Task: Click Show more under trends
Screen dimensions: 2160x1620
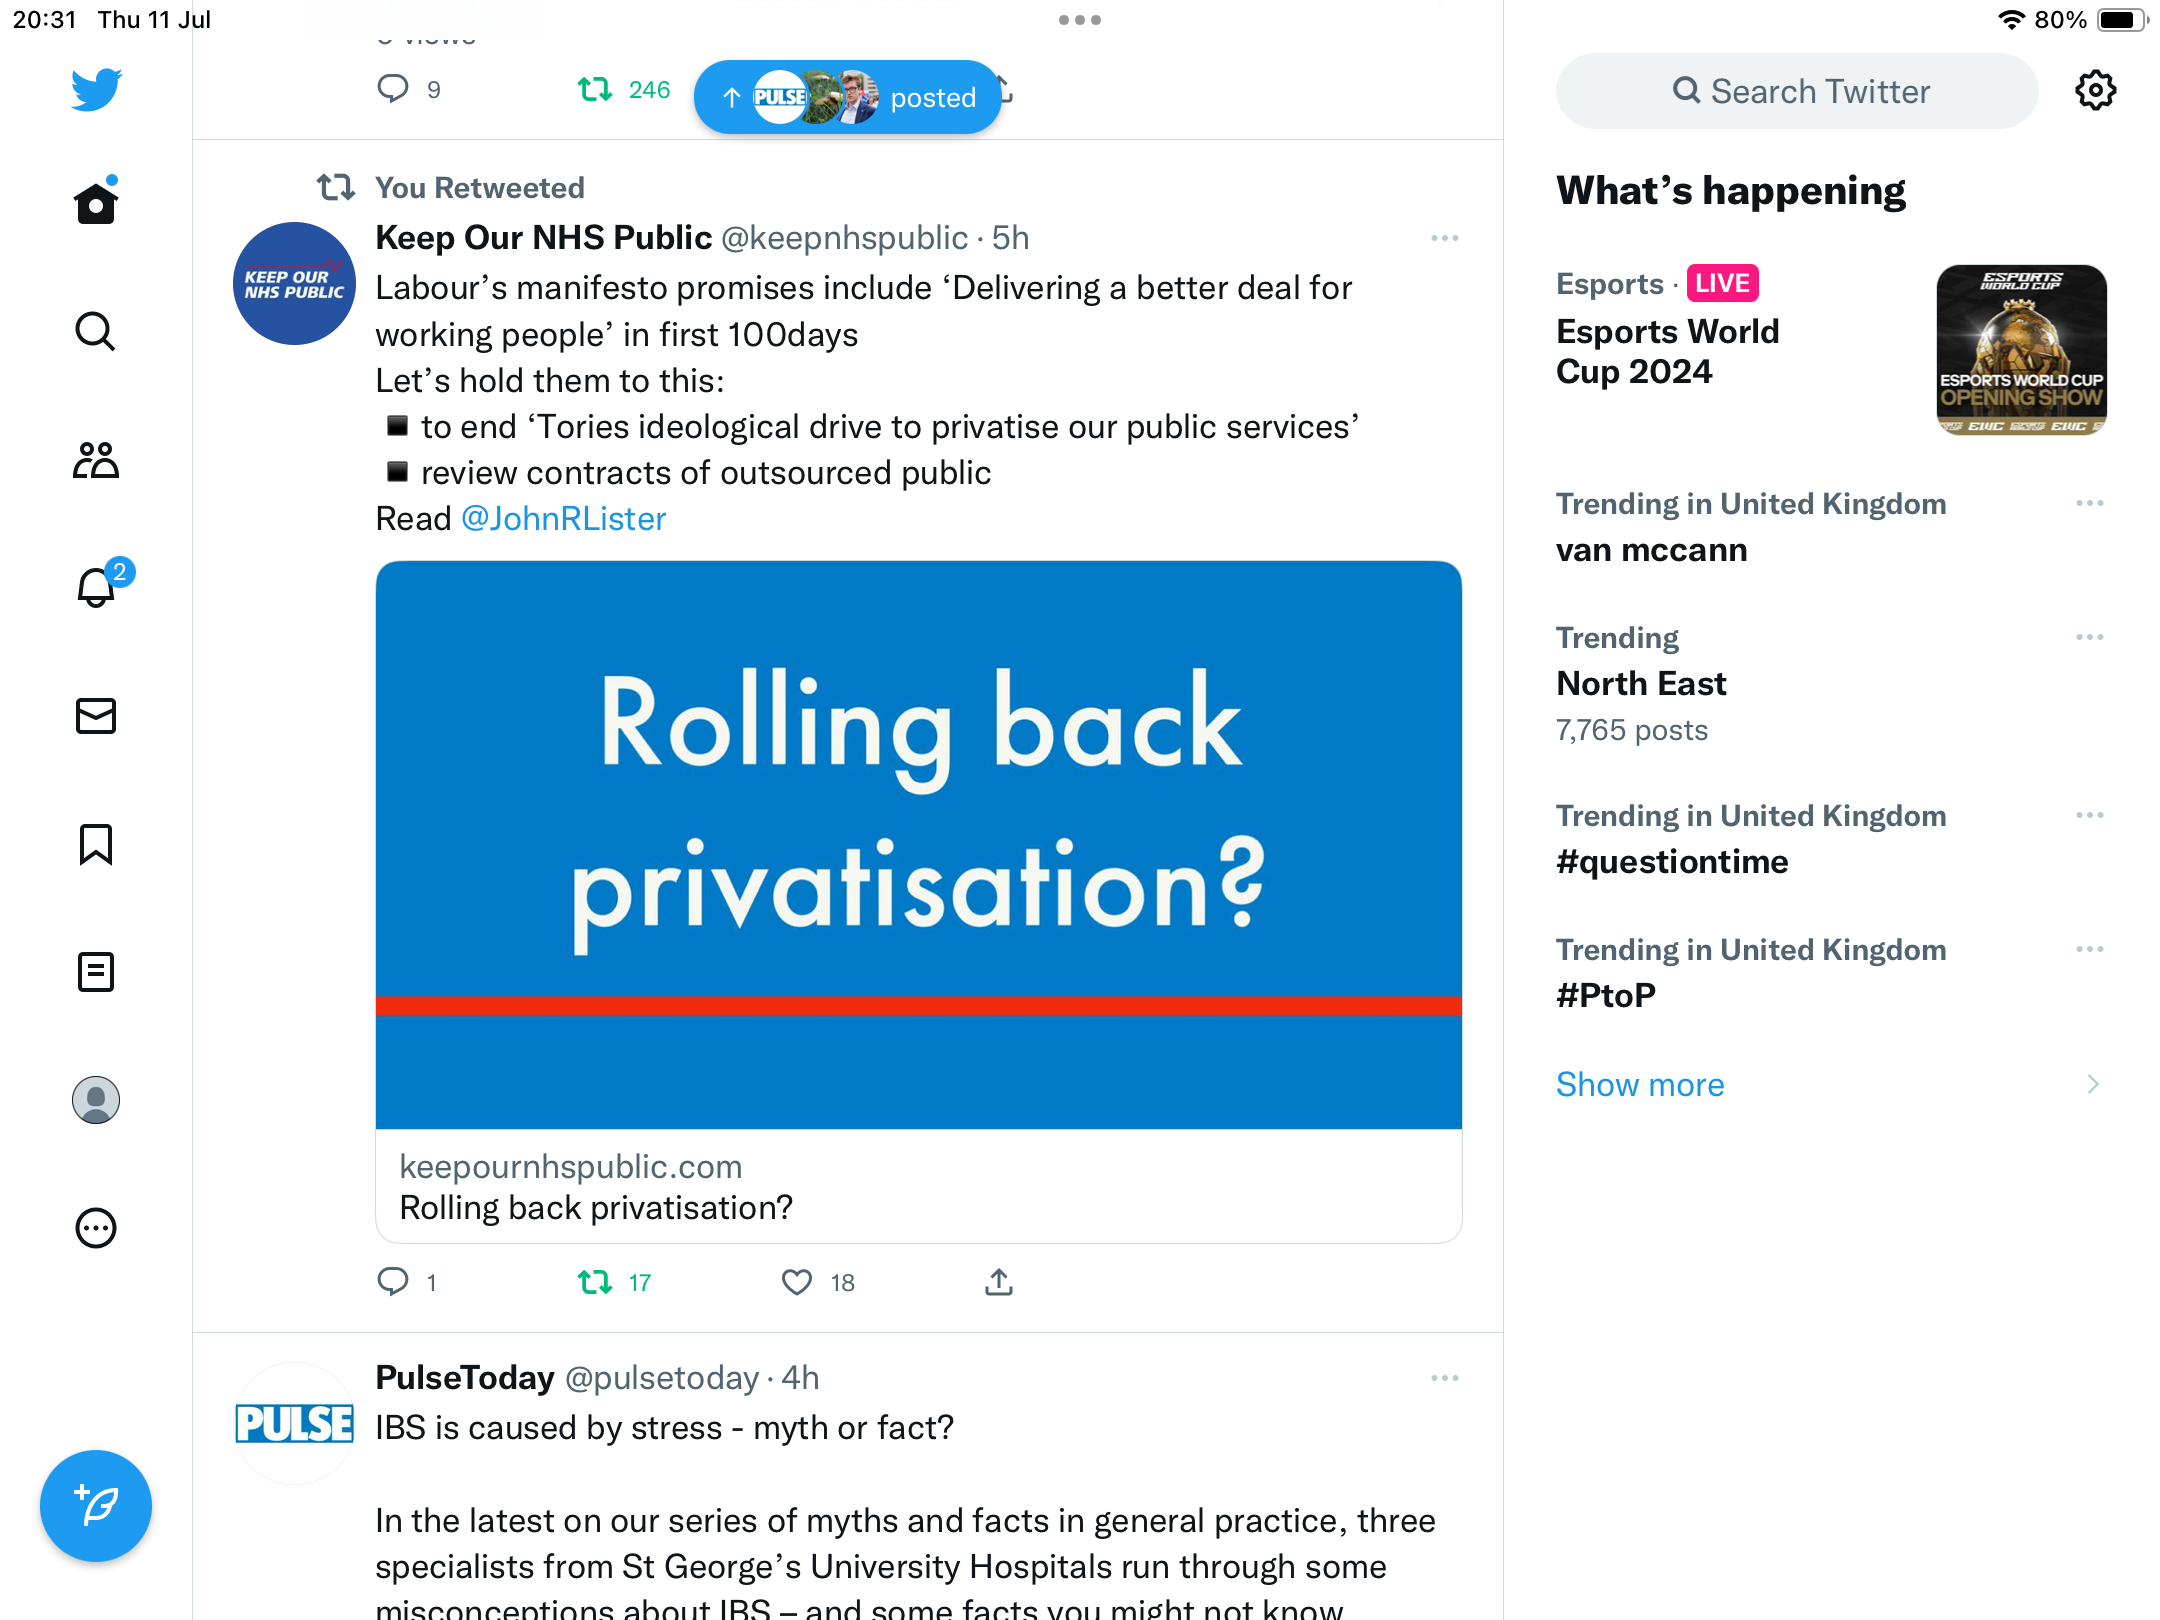Action: pos(1640,1084)
